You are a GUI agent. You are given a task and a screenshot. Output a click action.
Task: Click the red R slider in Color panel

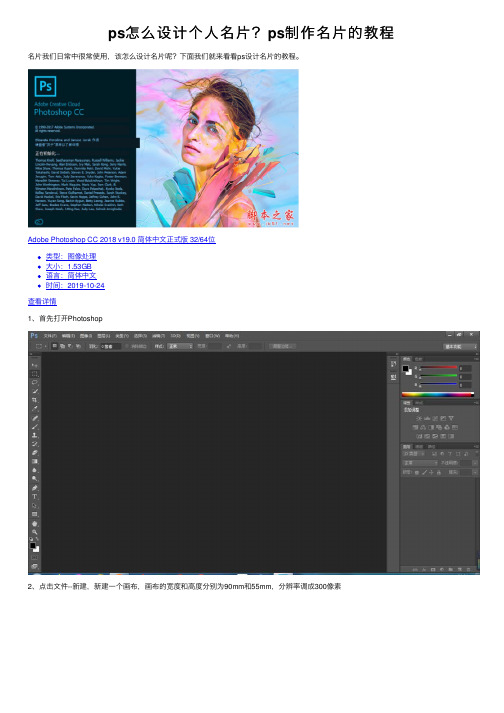click(x=438, y=367)
